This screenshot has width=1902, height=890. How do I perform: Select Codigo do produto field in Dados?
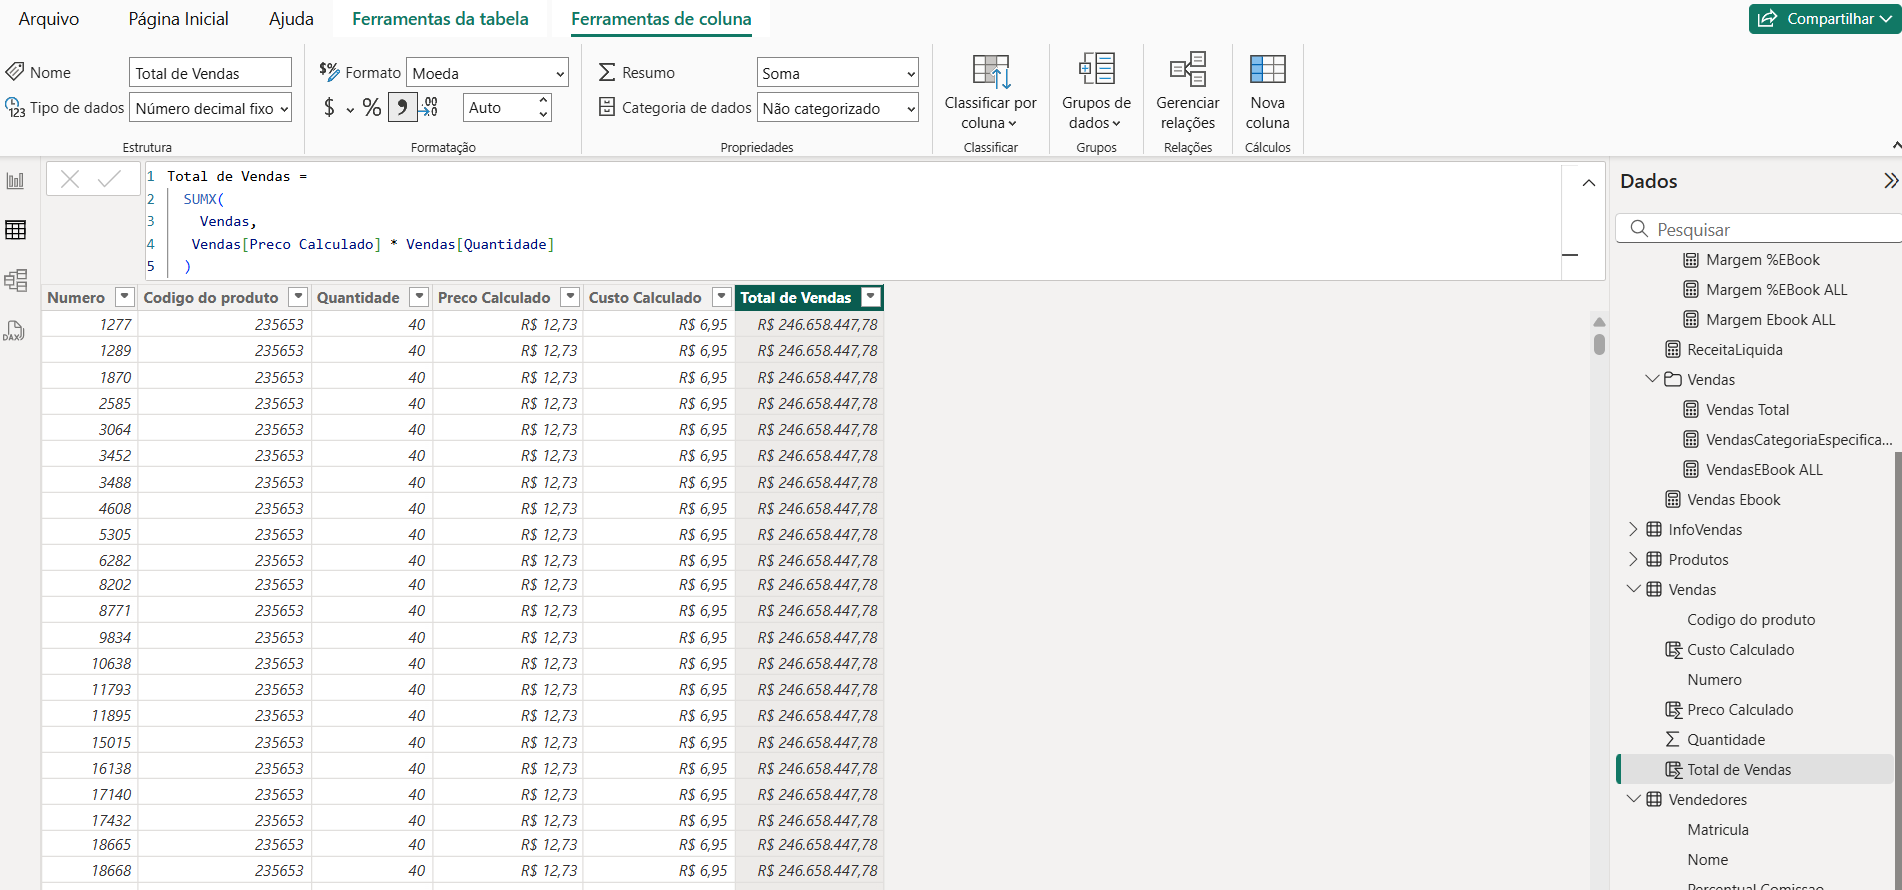point(1750,620)
